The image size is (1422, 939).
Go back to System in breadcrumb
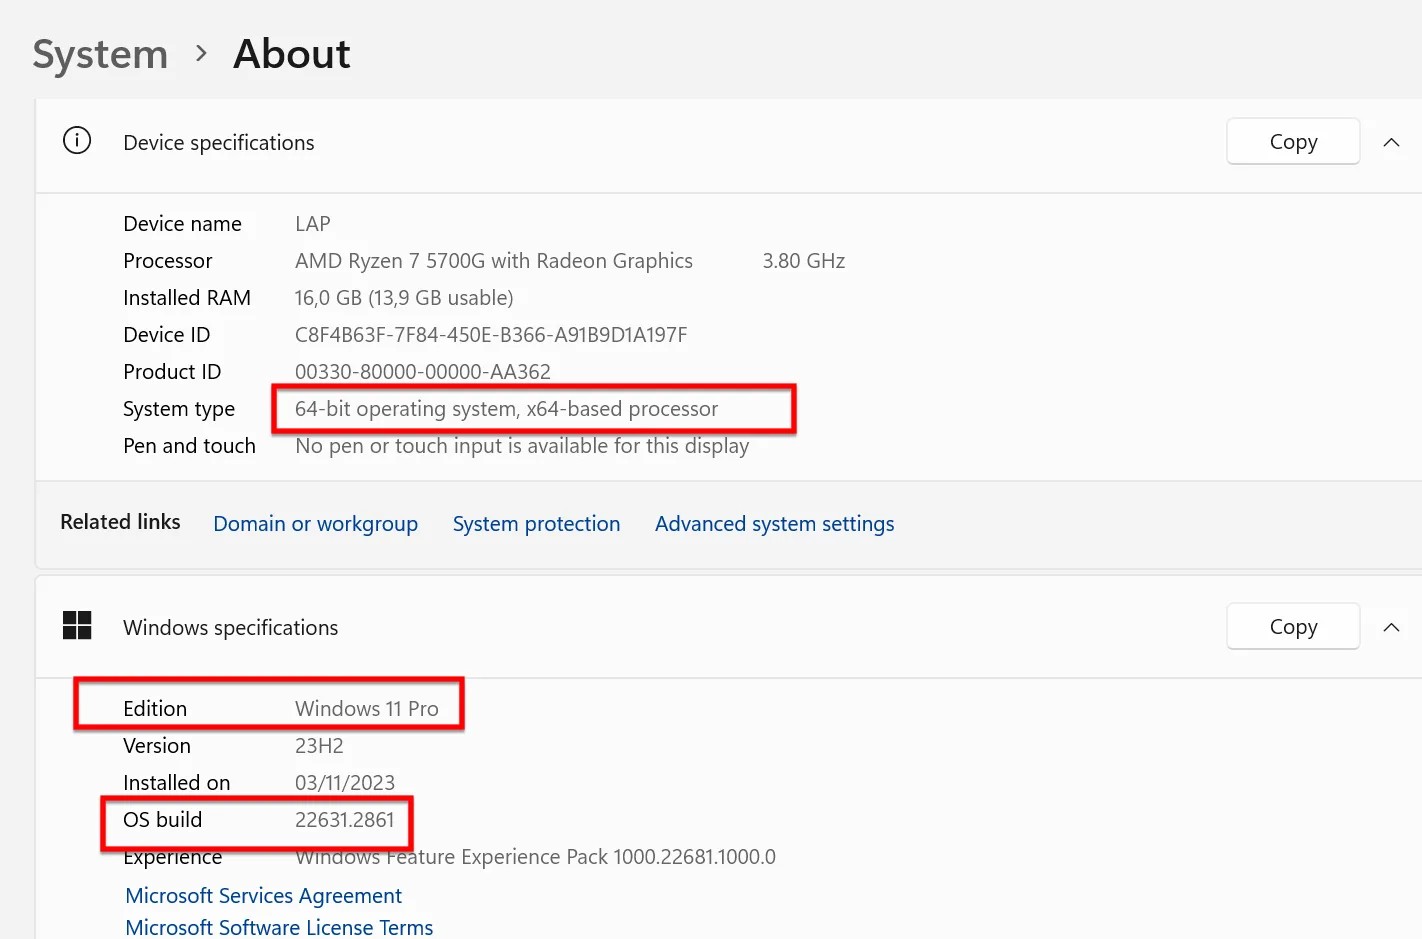tap(100, 54)
